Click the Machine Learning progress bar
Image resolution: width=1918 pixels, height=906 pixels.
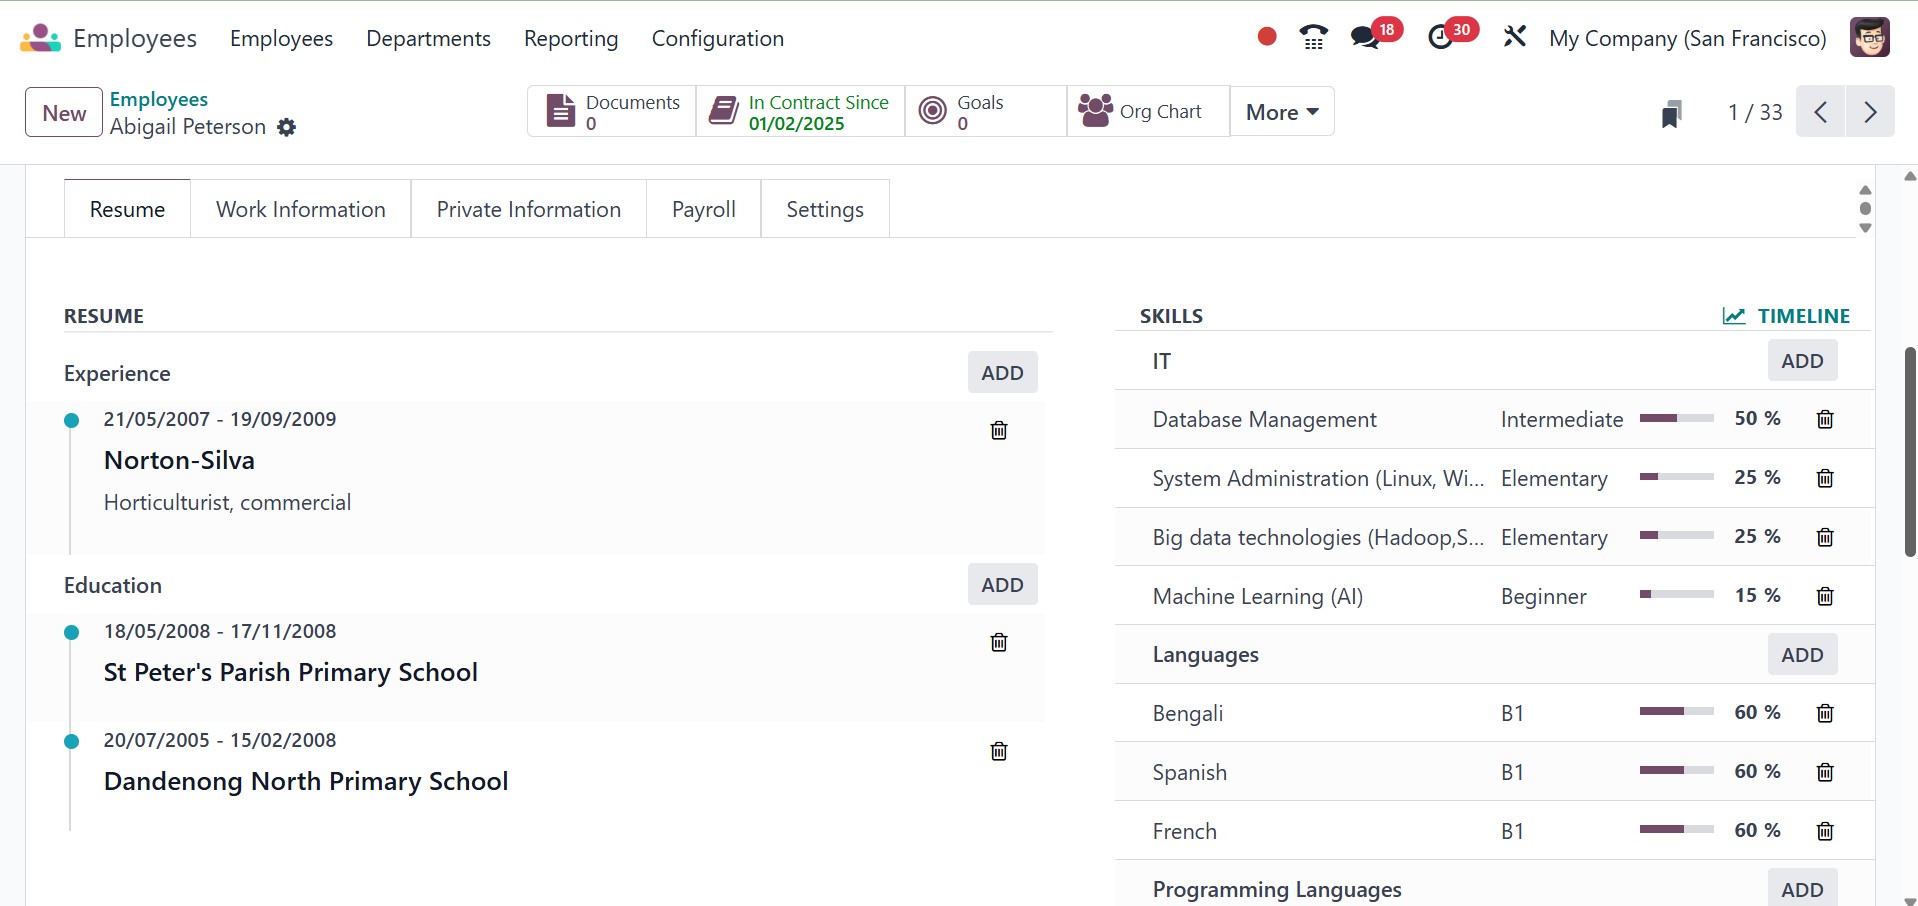tap(1676, 595)
